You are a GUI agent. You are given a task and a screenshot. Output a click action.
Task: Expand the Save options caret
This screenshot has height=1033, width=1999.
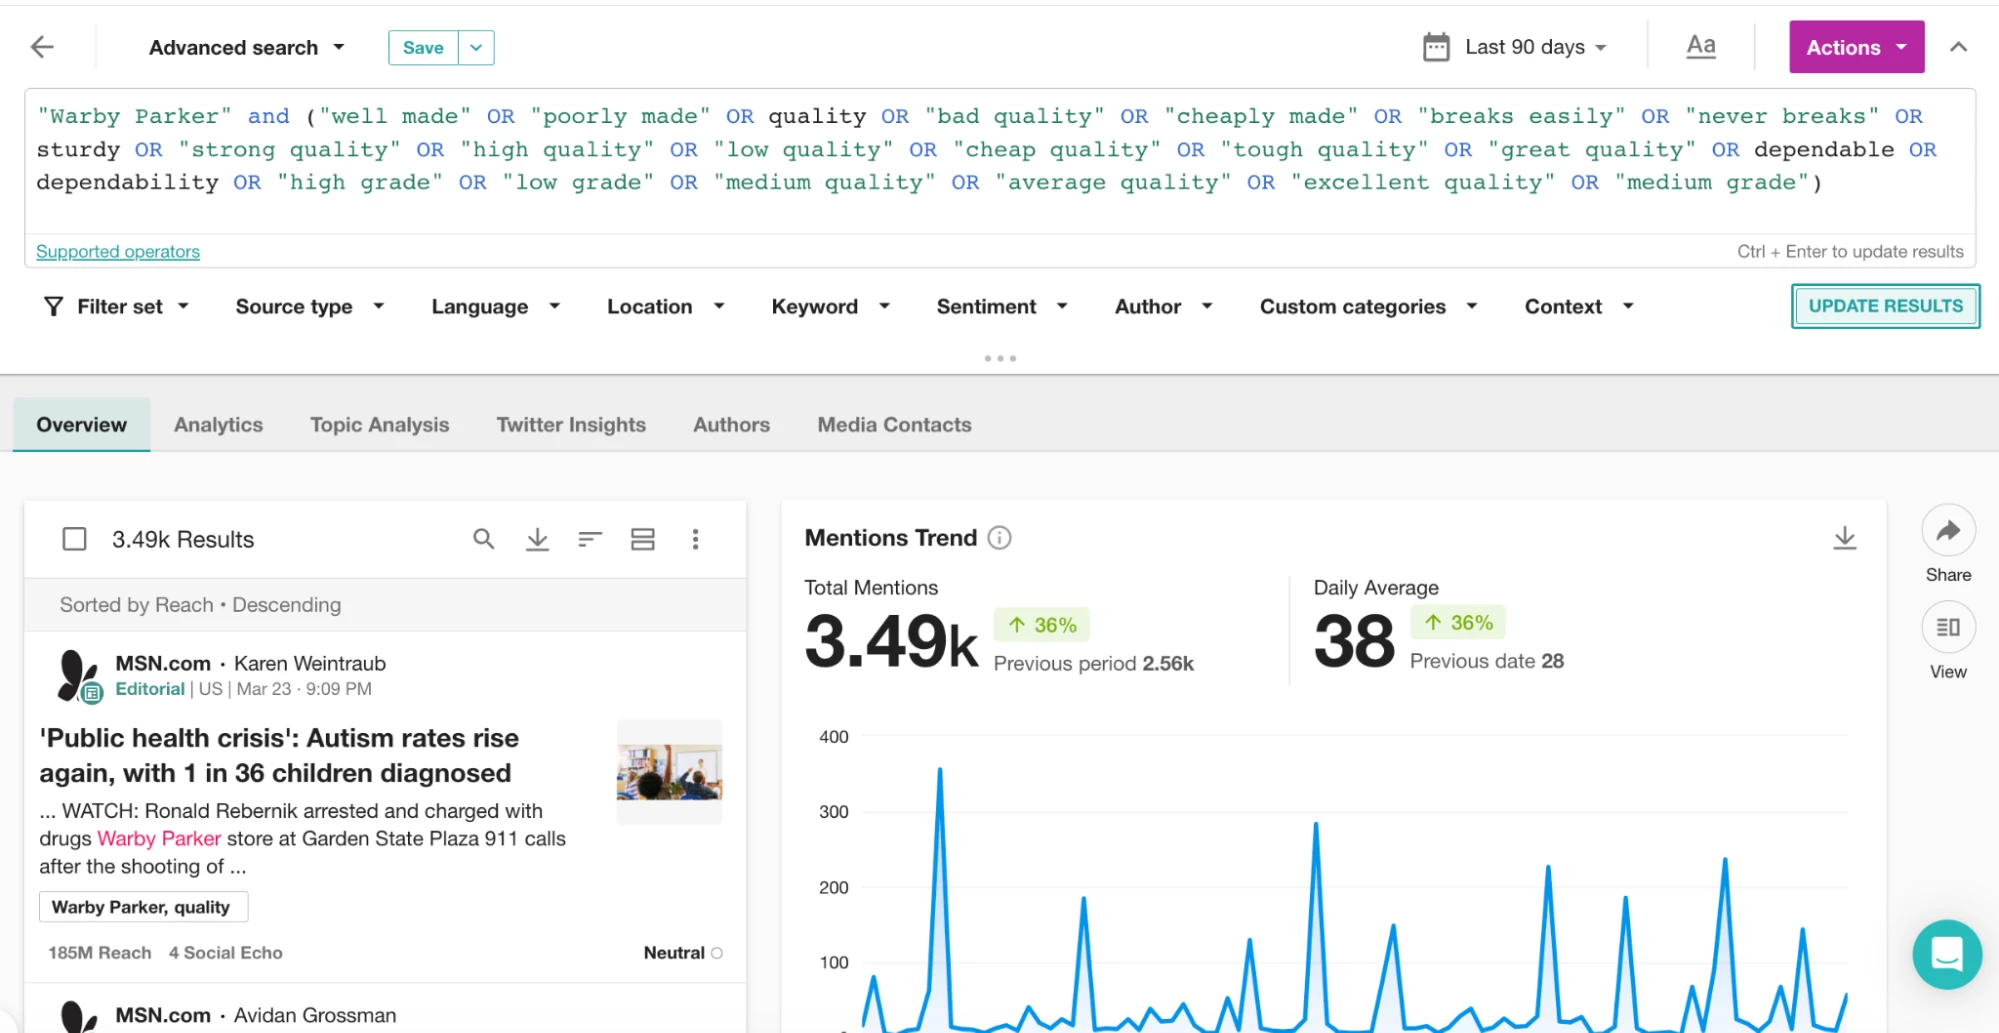click(476, 47)
